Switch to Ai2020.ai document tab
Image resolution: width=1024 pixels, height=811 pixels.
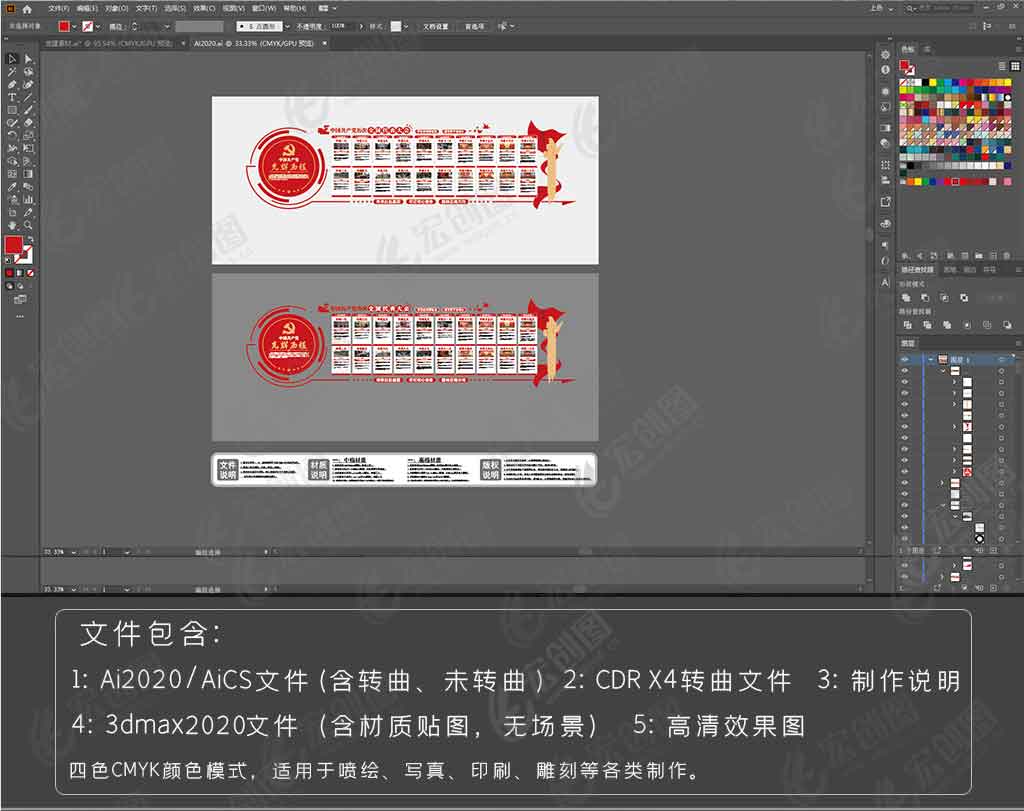tap(253, 43)
